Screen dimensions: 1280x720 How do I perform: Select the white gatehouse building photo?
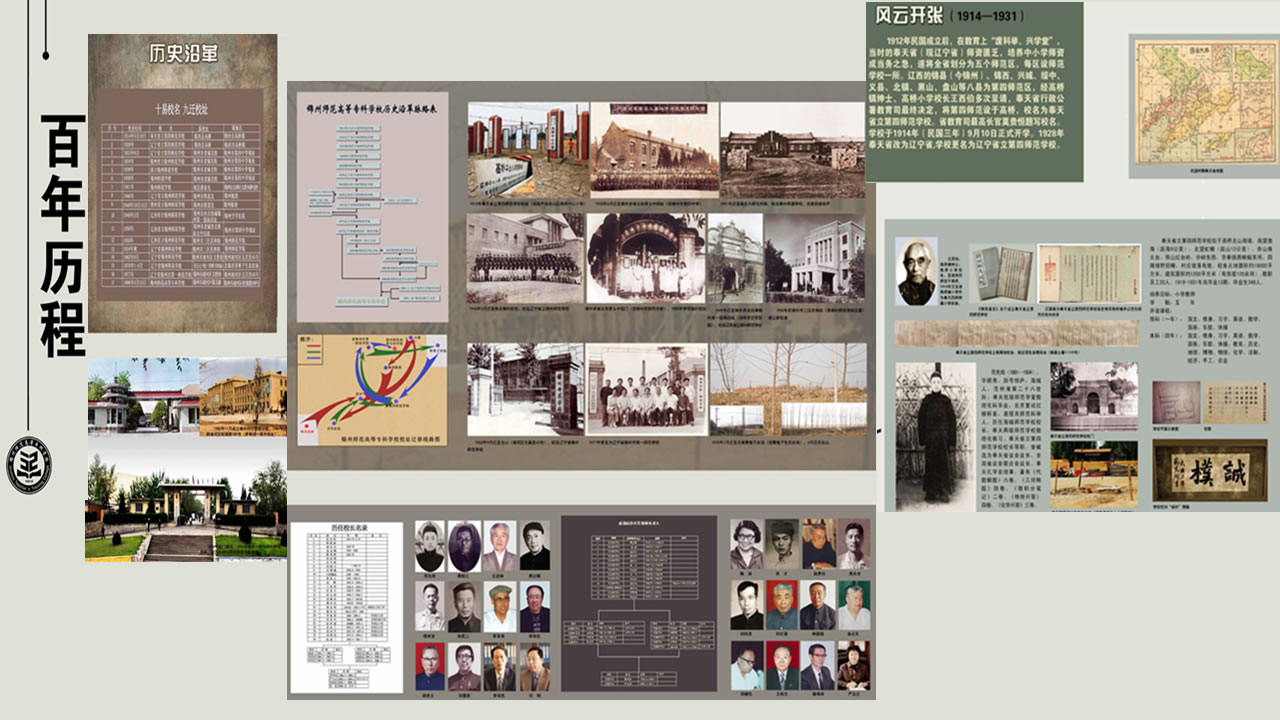click(143, 395)
